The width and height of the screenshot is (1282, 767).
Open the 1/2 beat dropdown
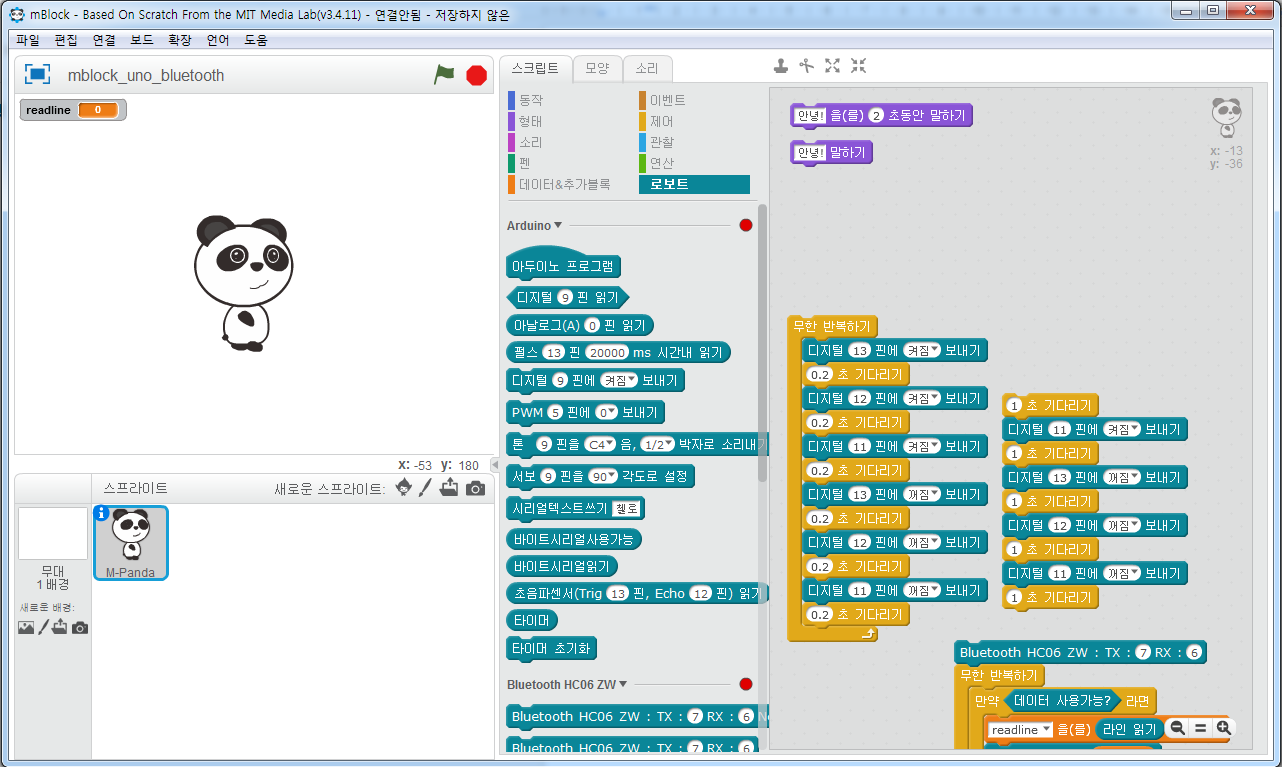(657, 444)
